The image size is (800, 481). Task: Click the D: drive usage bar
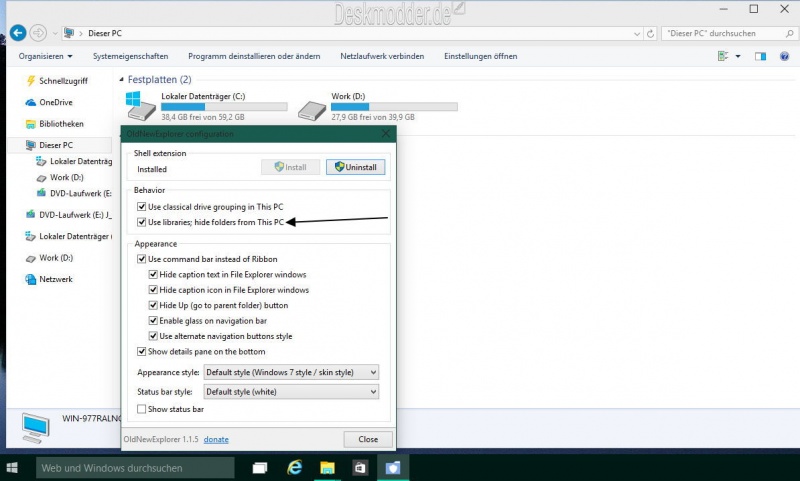394,107
